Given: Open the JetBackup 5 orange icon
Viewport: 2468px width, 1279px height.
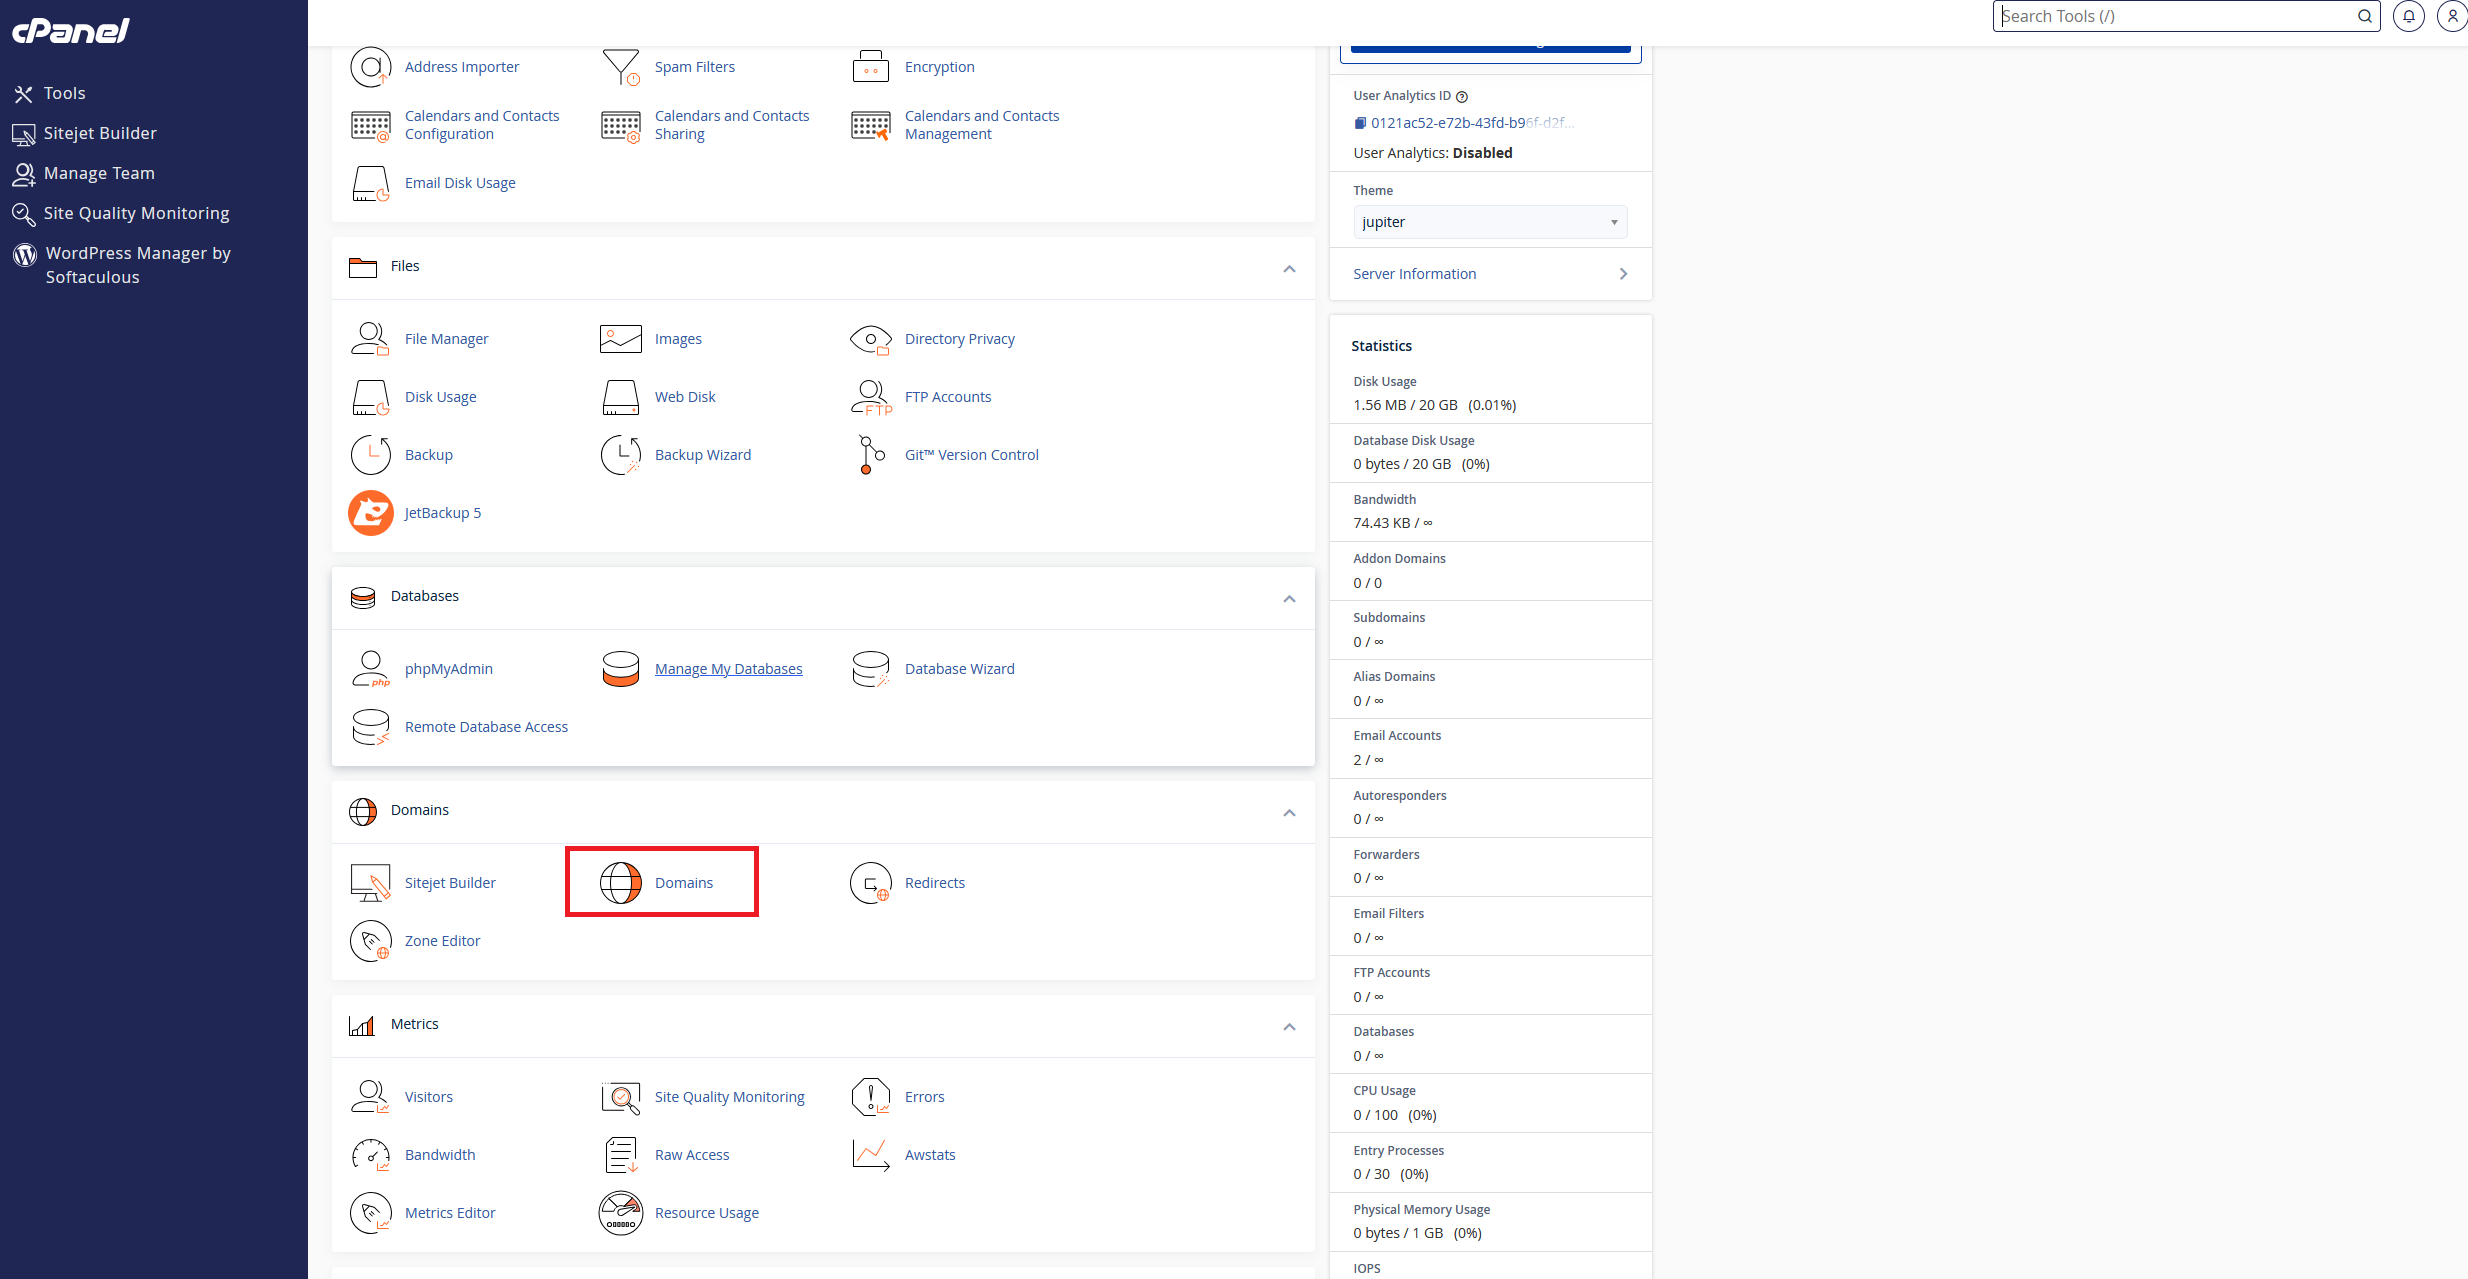Looking at the screenshot, I should point(370,513).
